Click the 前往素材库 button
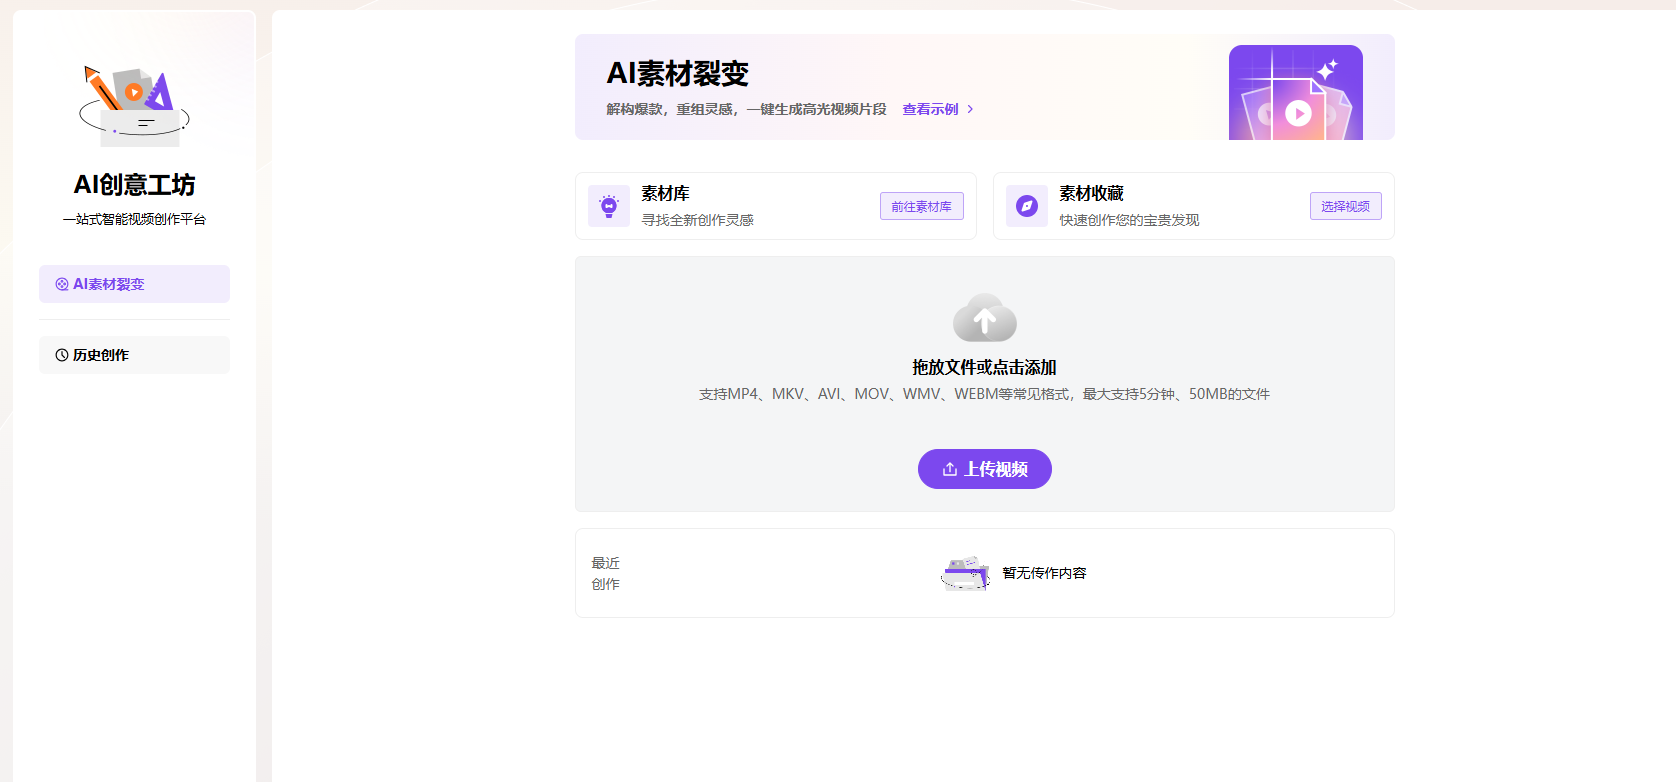The width and height of the screenshot is (1676, 782). (x=922, y=206)
